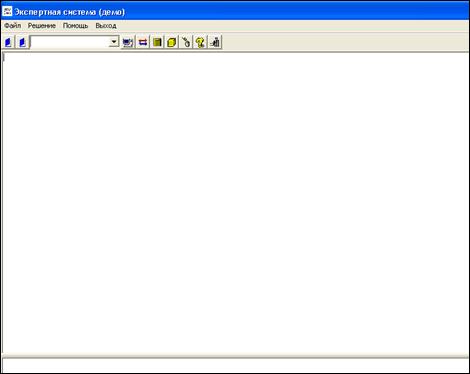Click the Выход menu item
The image size is (470, 374).
106,26
